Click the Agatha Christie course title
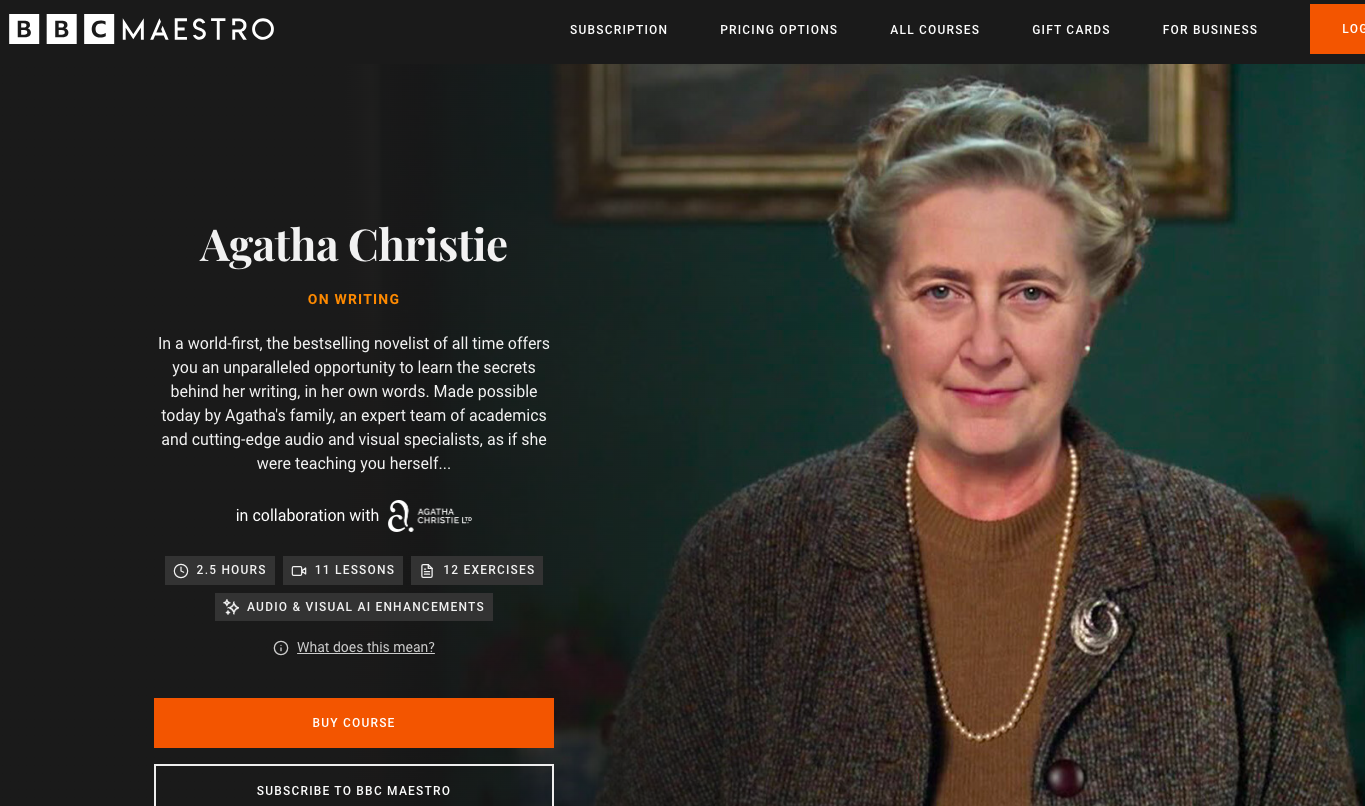1365x806 pixels. pyautogui.click(x=354, y=245)
